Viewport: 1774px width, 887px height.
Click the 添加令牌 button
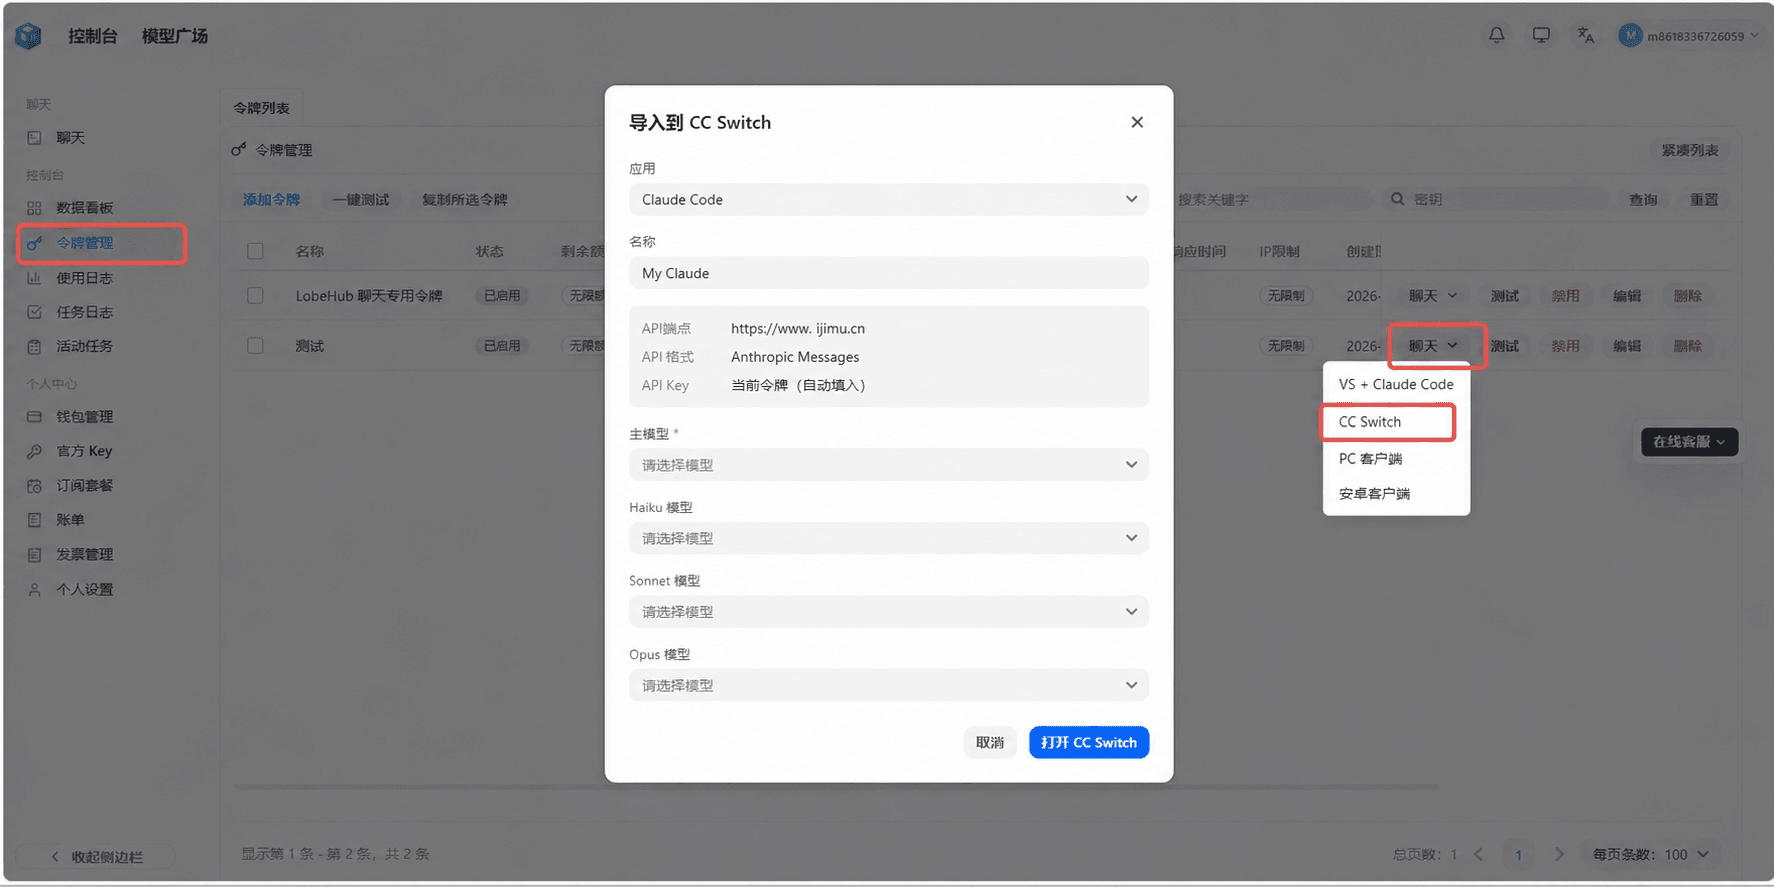pyautogui.click(x=271, y=199)
